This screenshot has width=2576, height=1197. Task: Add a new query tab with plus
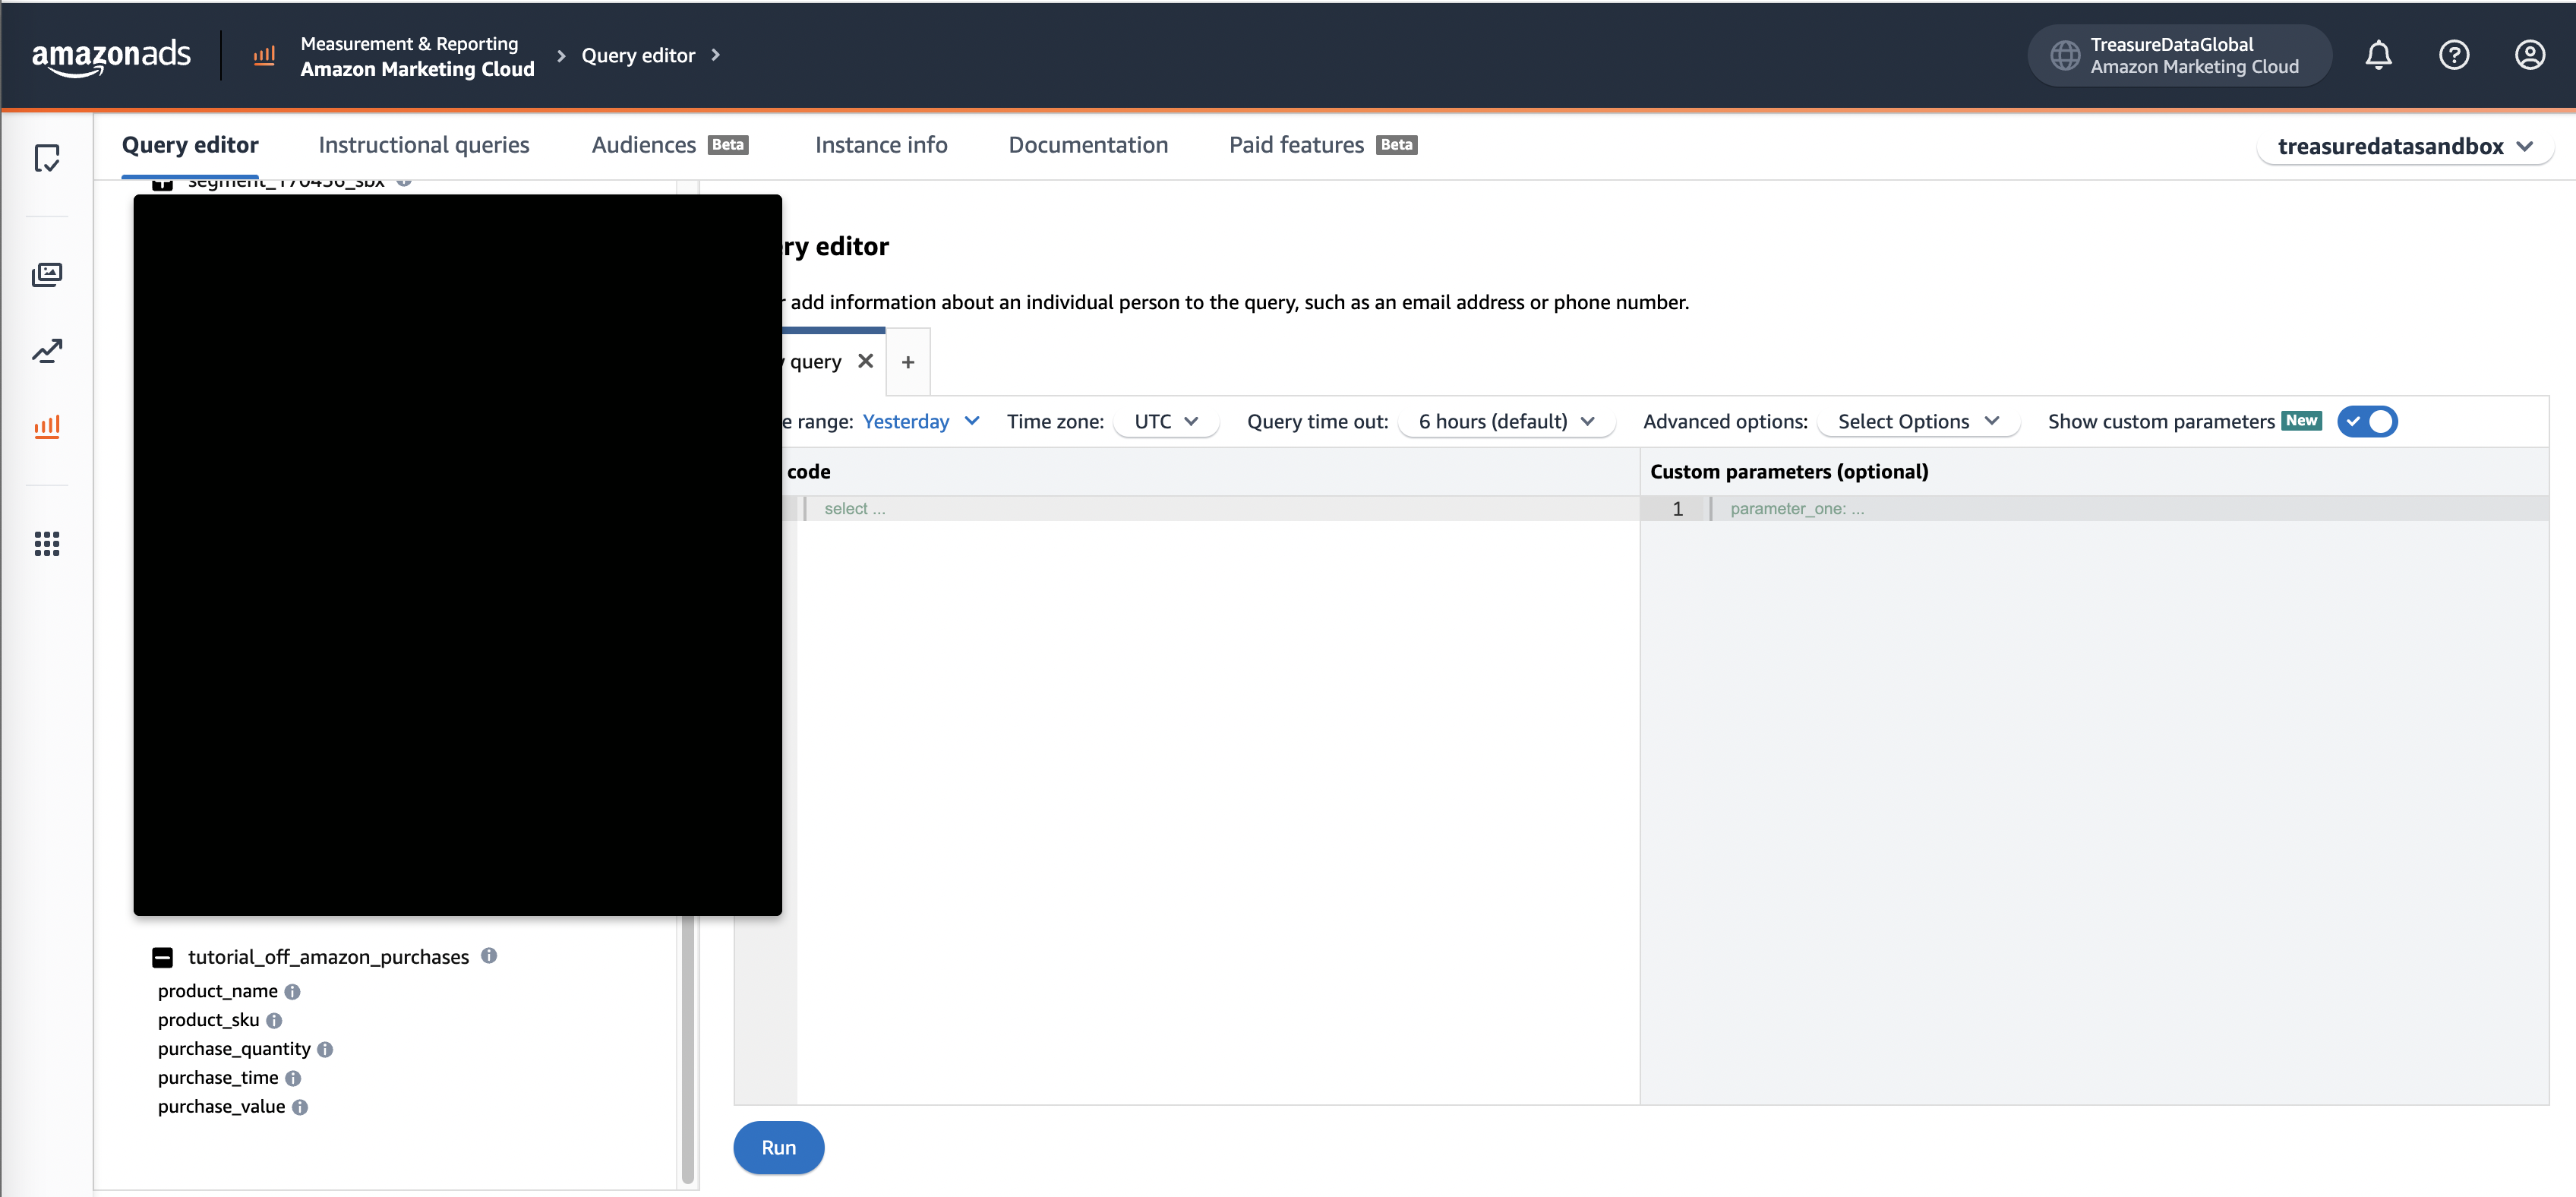pos(907,362)
